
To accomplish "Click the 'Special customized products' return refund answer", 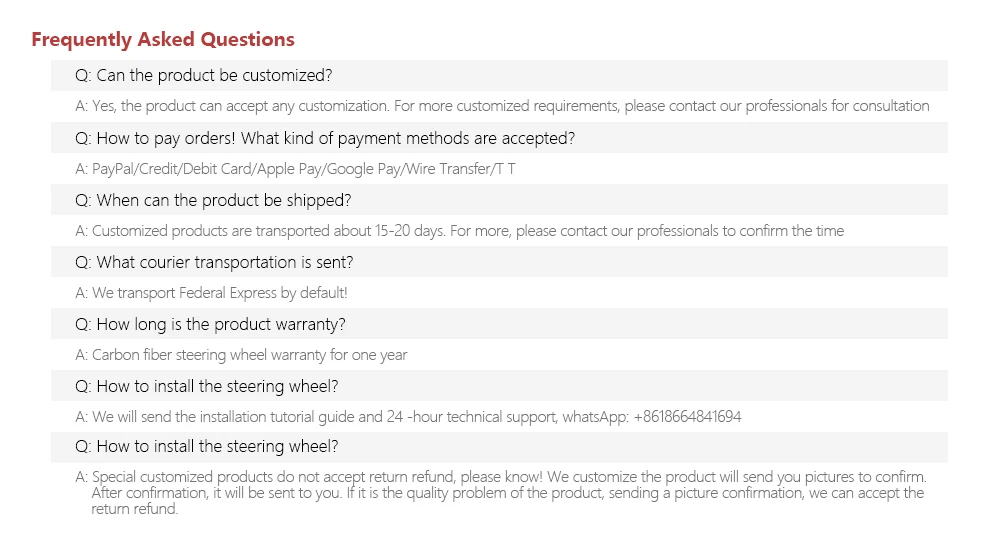I will click(500, 493).
